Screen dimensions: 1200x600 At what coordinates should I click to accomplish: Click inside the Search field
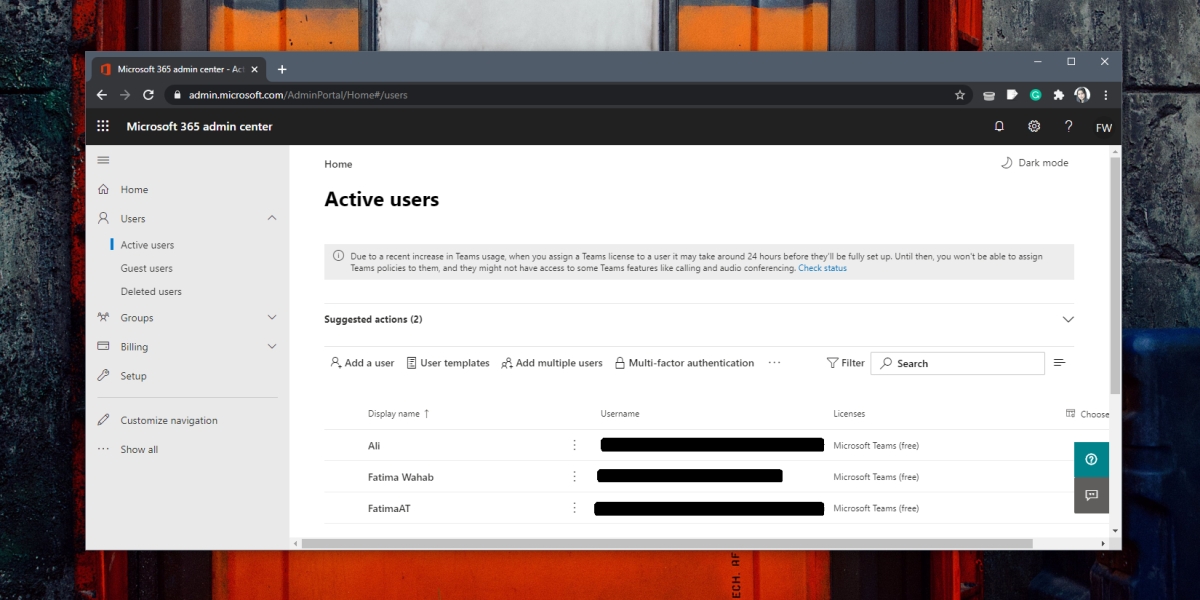(955, 363)
